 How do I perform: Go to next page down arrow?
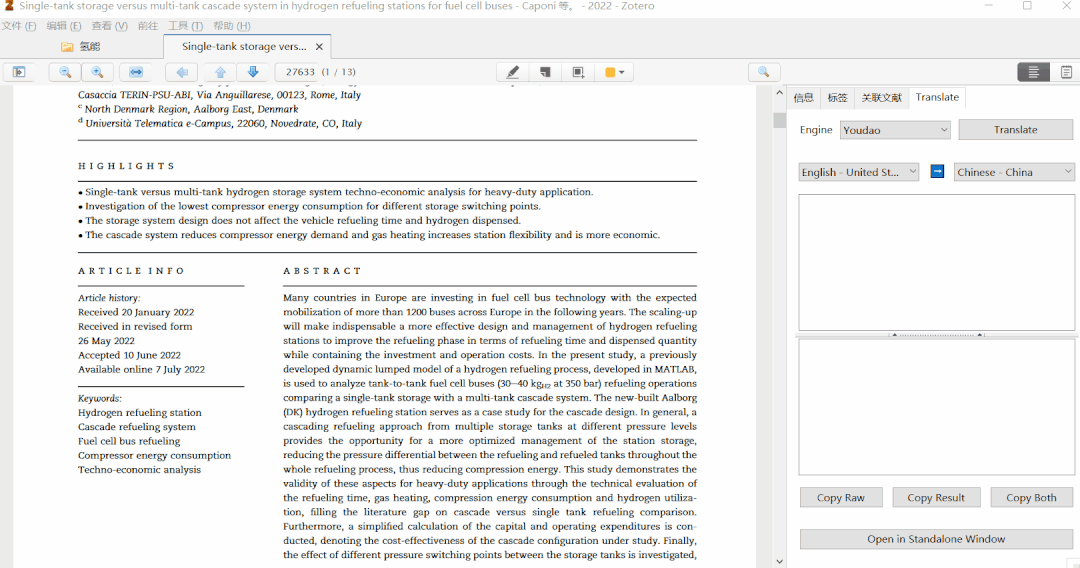[253, 72]
